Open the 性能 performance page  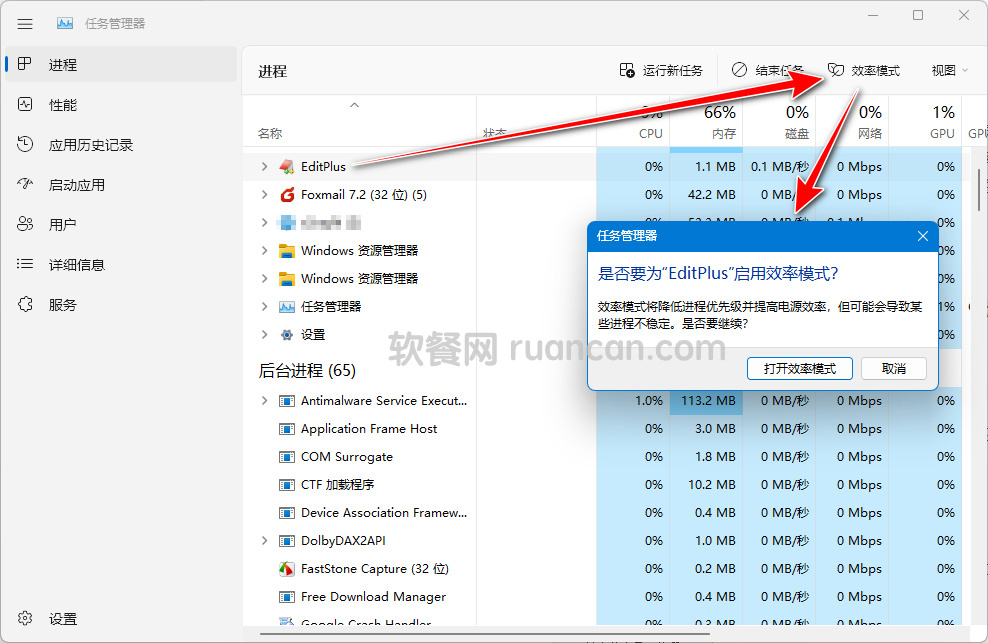(62, 105)
